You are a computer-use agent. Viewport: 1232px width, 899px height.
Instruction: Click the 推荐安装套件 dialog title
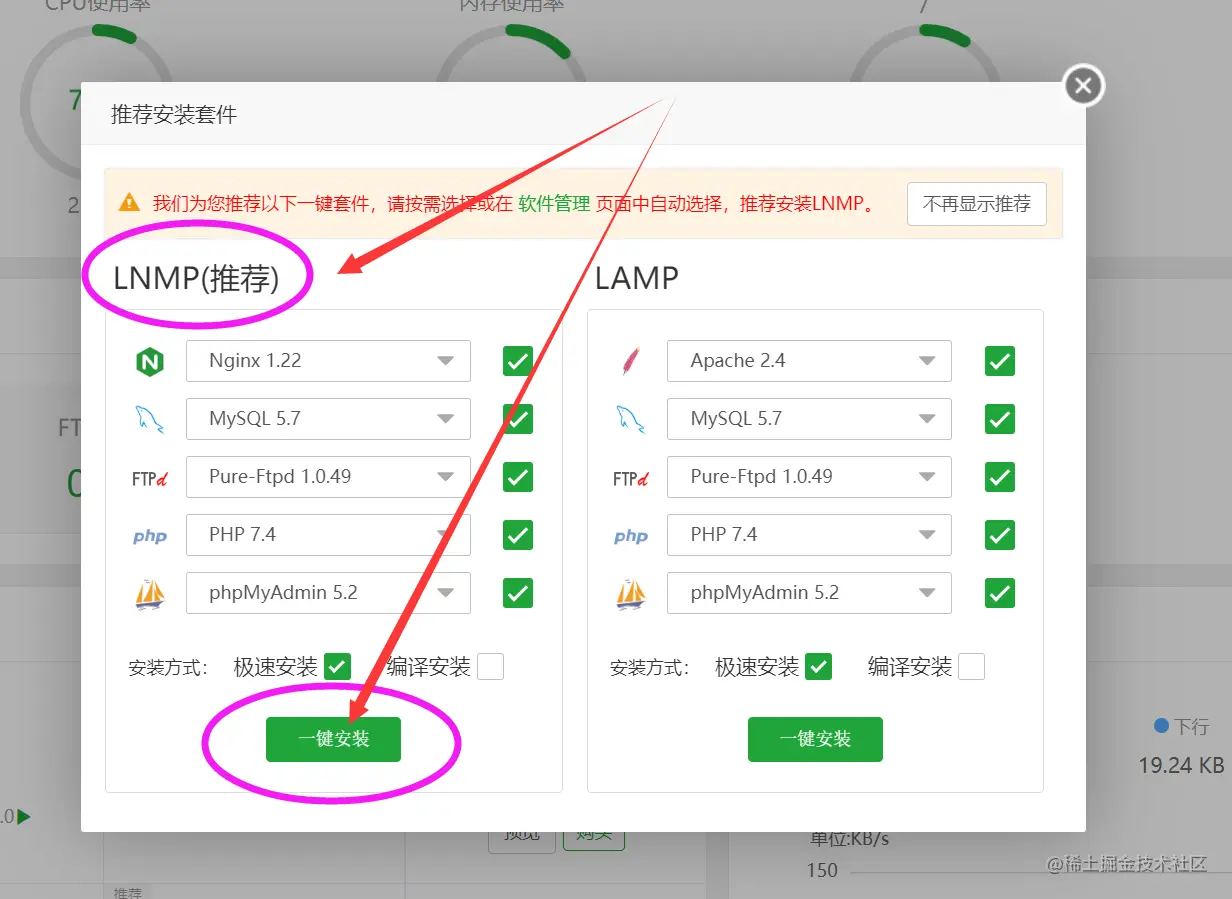point(174,115)
